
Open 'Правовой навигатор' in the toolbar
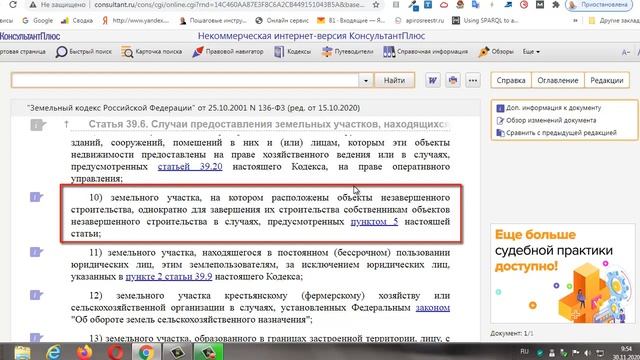coord(228,52)
